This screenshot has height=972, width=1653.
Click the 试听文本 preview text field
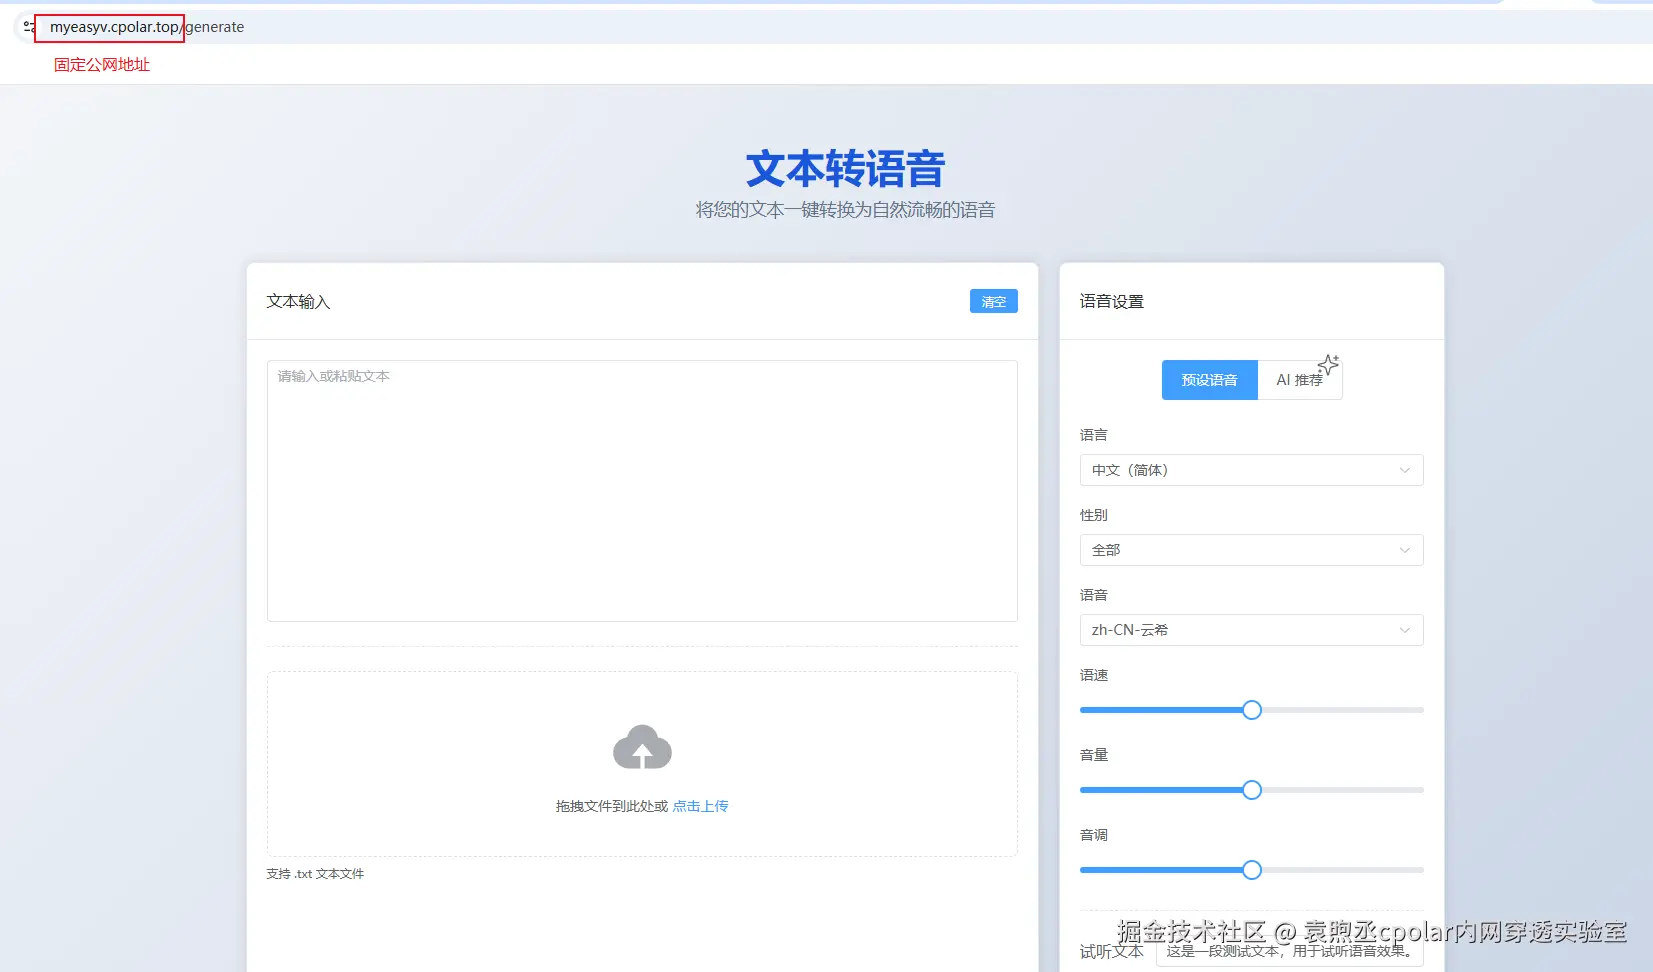1290,951
